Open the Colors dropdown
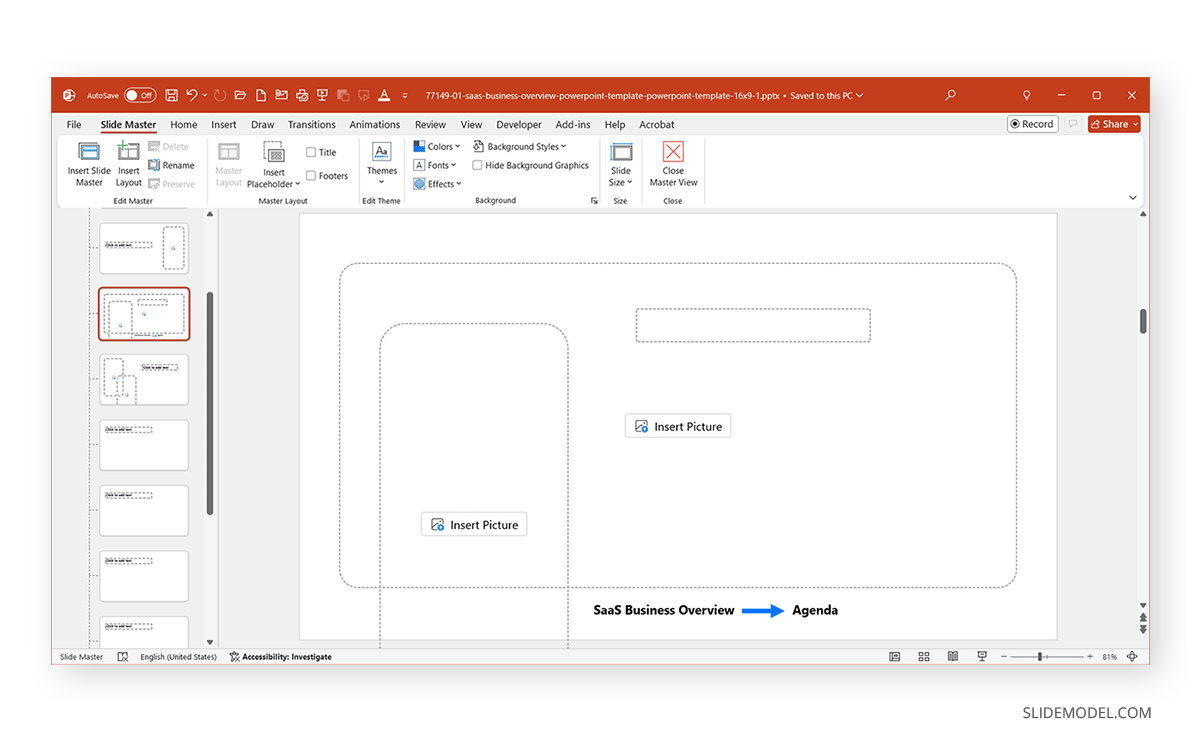This screenshot has width=1200, height=743. [437, 145]
